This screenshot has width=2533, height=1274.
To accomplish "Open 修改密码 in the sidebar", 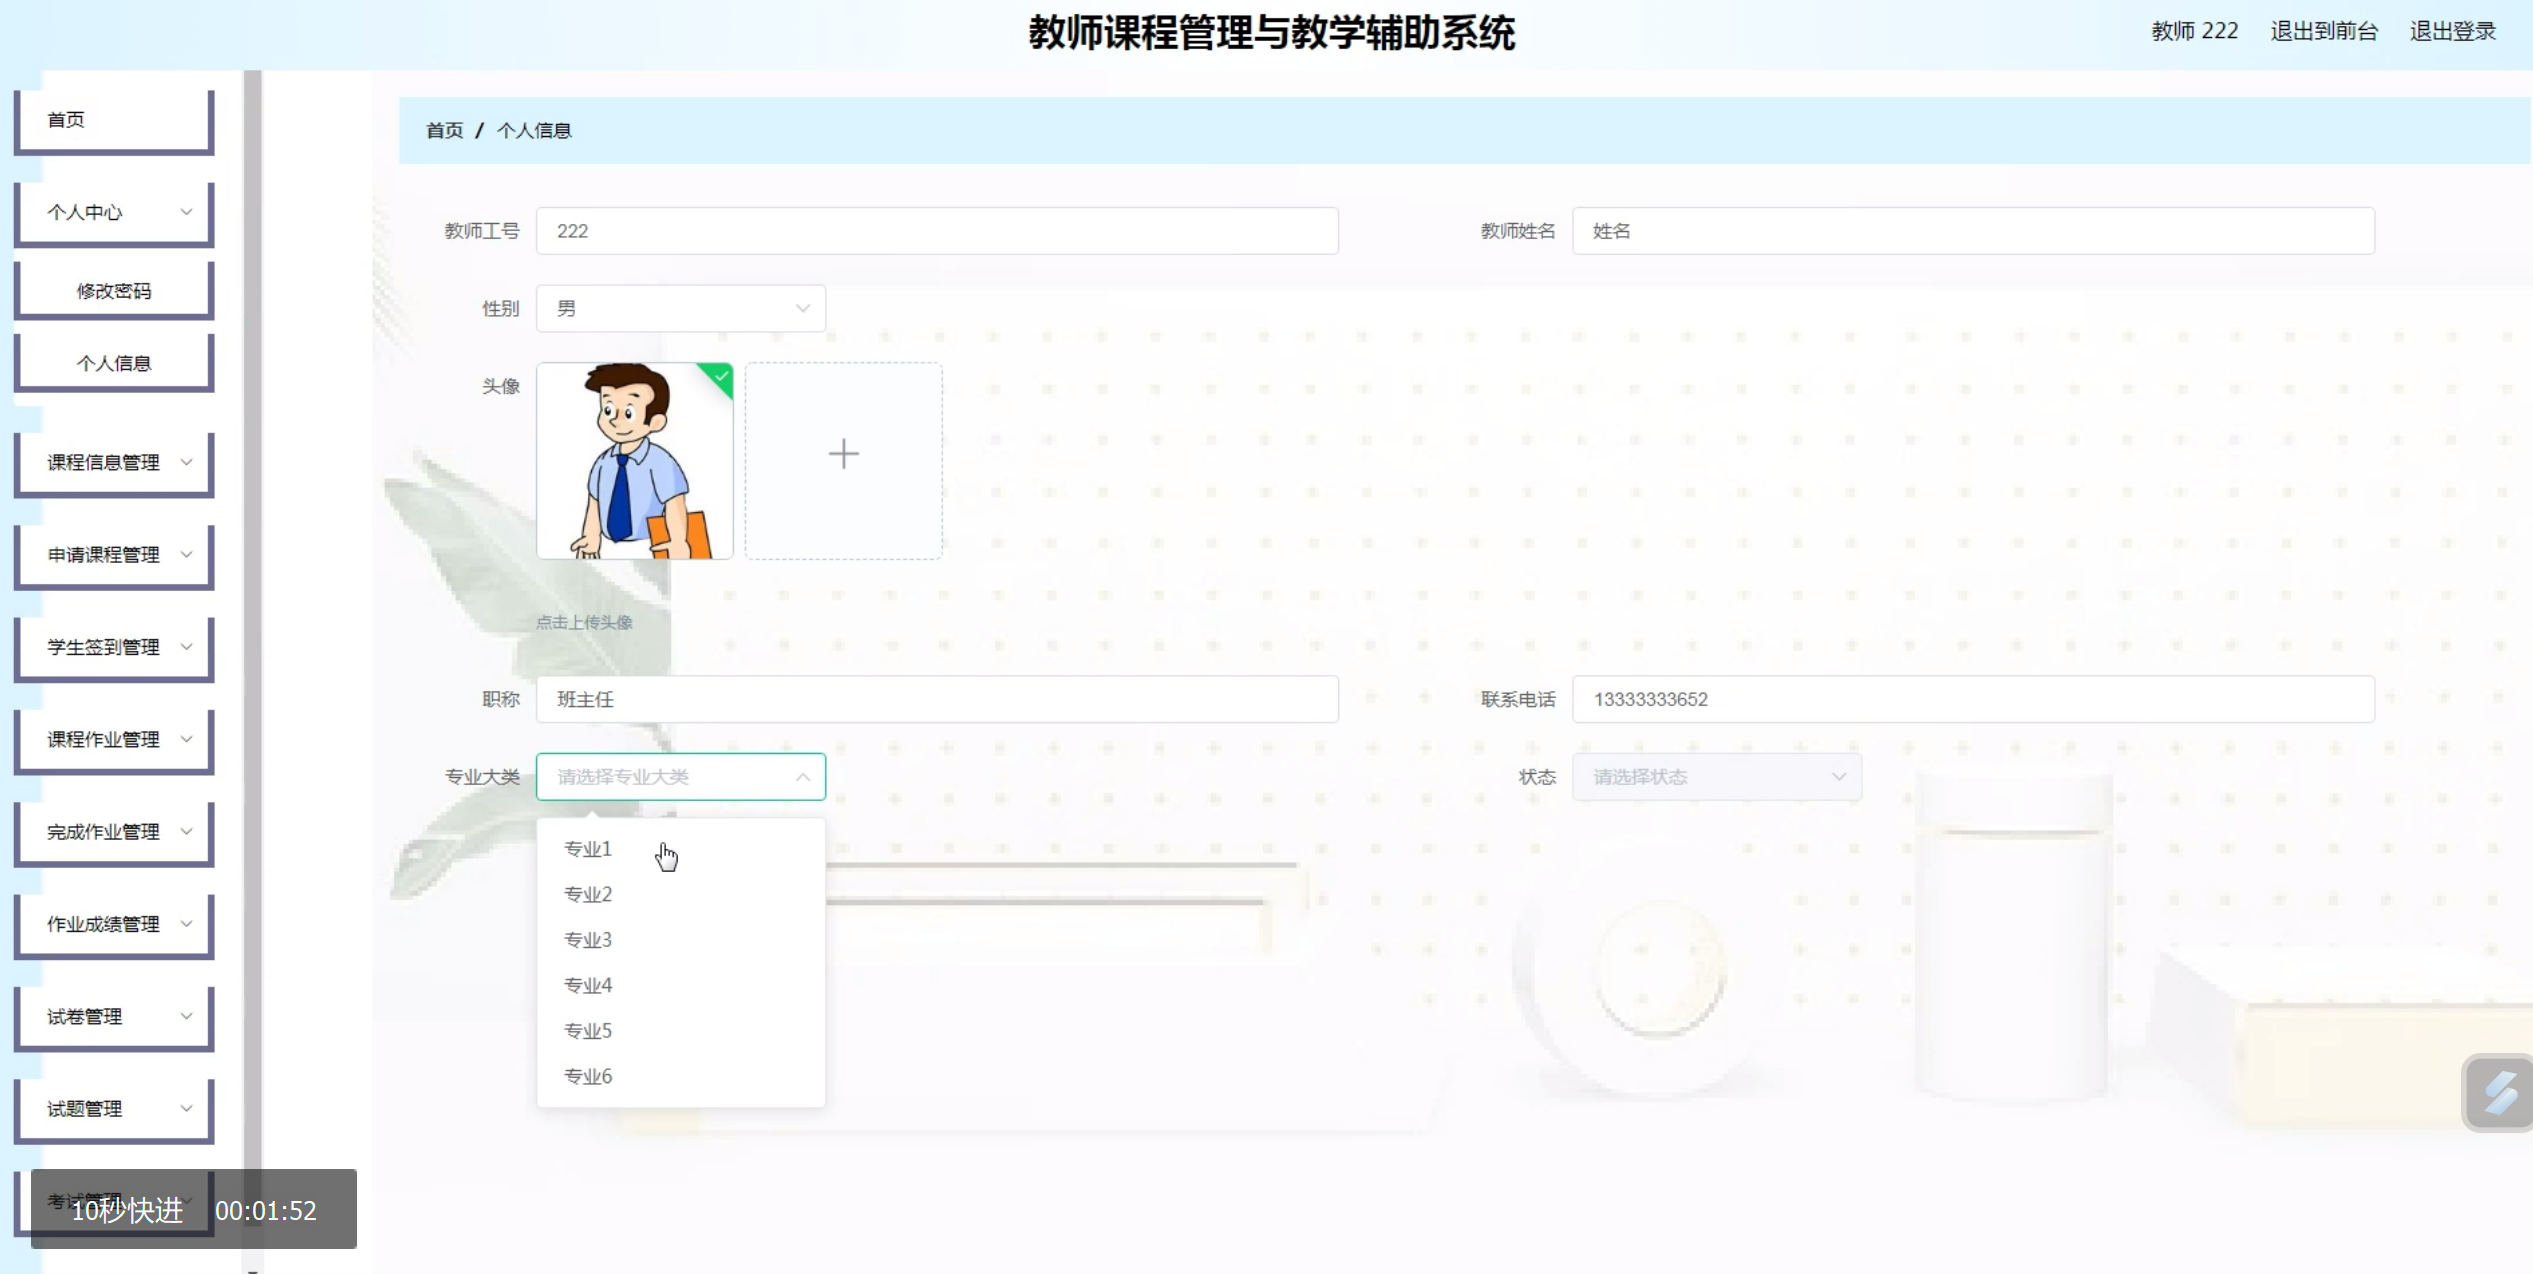I will coord(114,291).
